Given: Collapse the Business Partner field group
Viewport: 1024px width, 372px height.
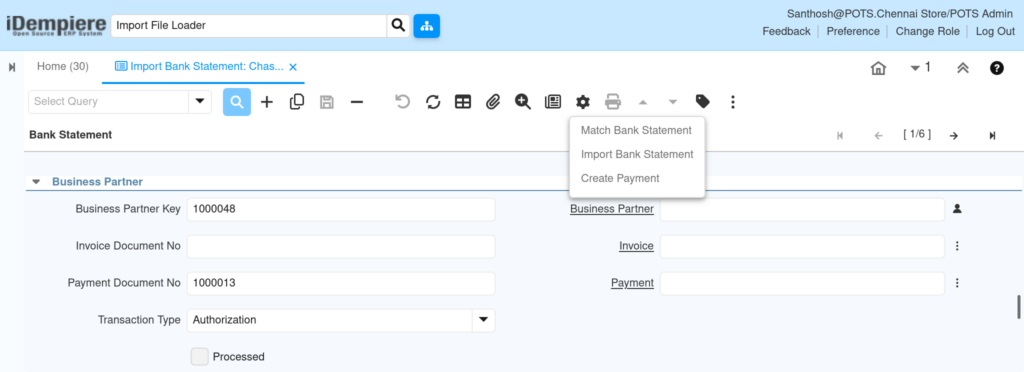Looking at the screenshot, I should click(x=36, y=182).
